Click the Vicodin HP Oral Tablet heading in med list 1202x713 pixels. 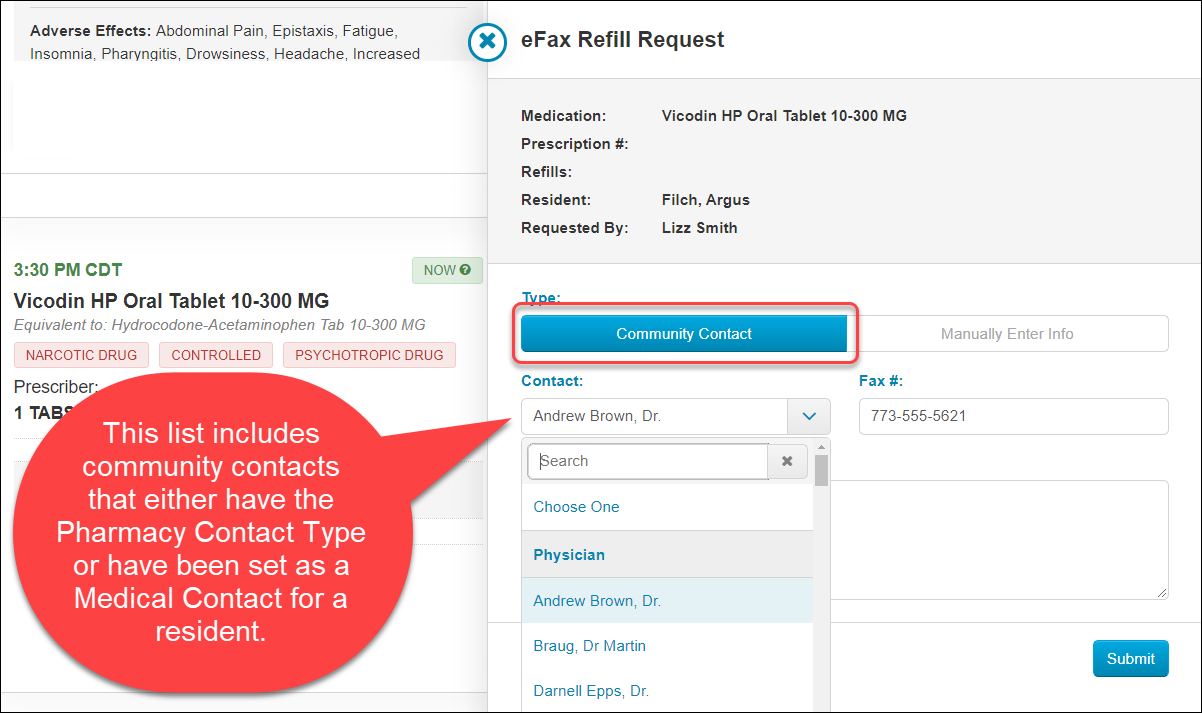(x=171, y=301)
